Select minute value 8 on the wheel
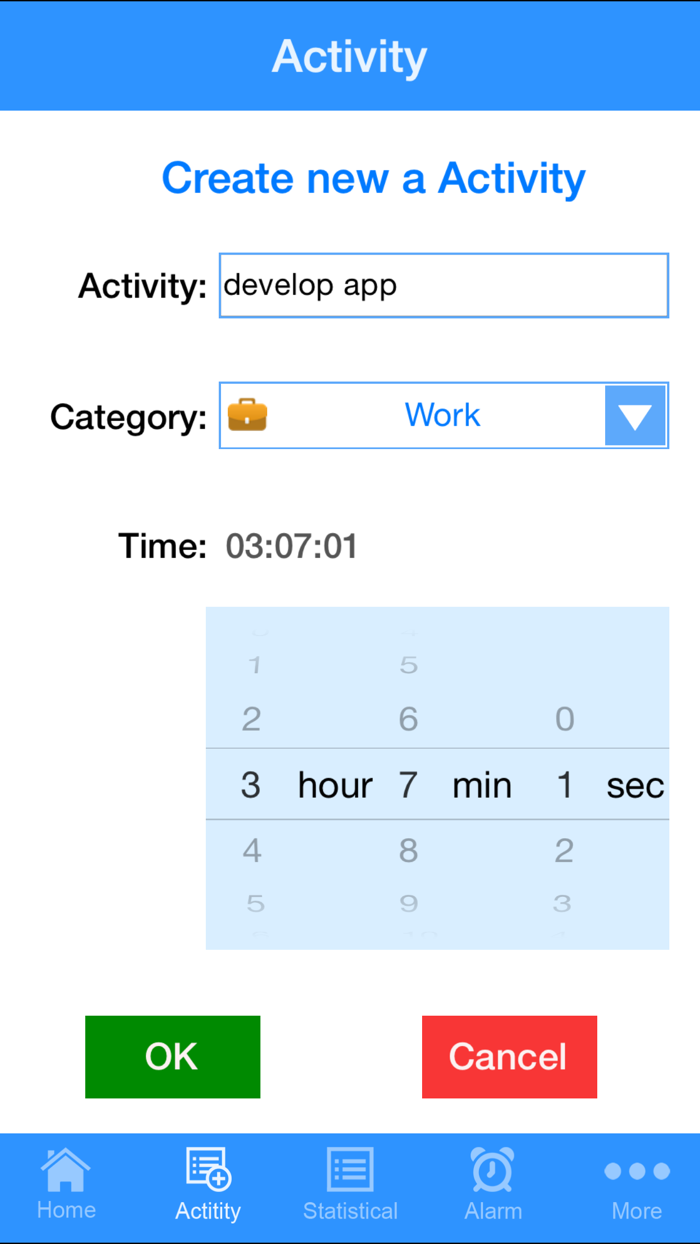Screen dimensions: 700x1244 coord(408,849)
